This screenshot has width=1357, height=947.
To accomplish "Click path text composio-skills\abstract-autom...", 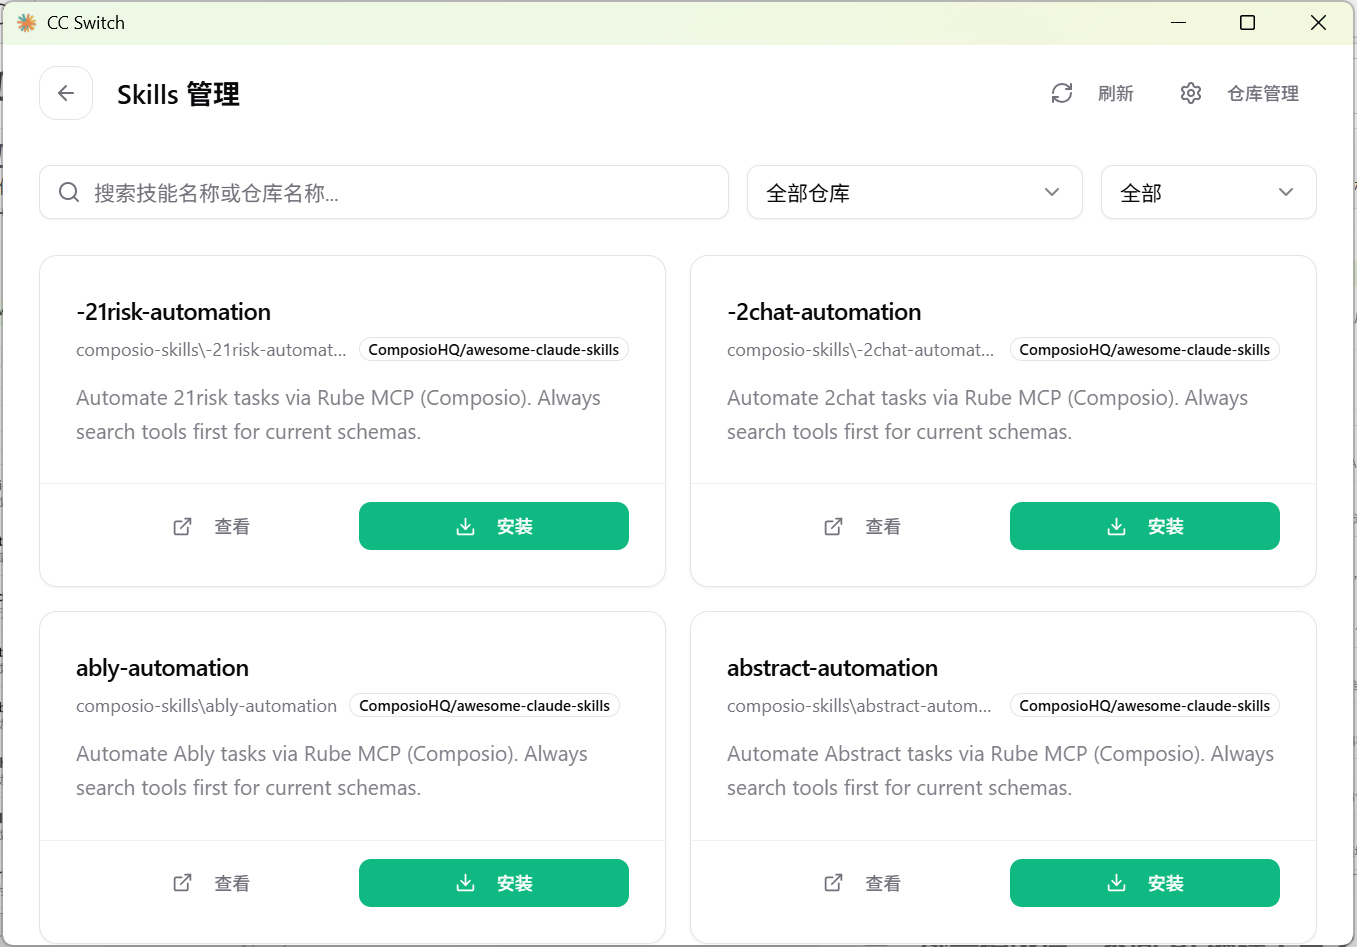I will 859,706.
